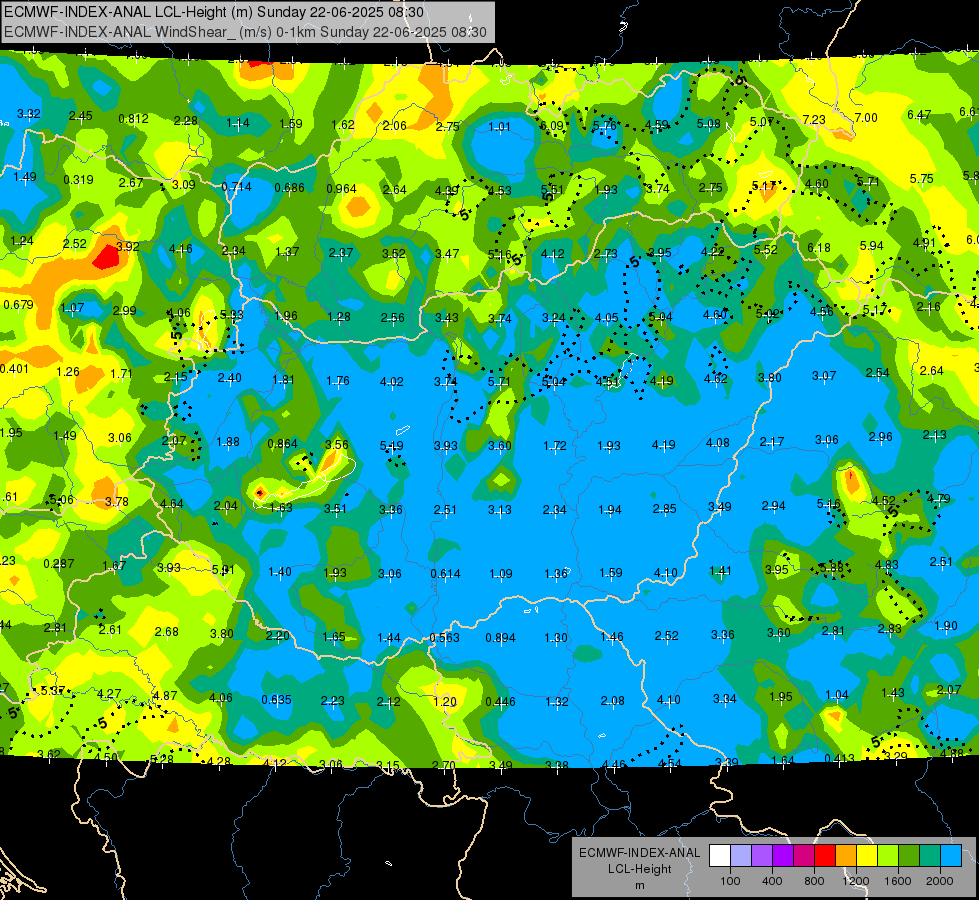979x900 pixels.
Task: Click wind shear value 0.894
Action: pos(501,638)
